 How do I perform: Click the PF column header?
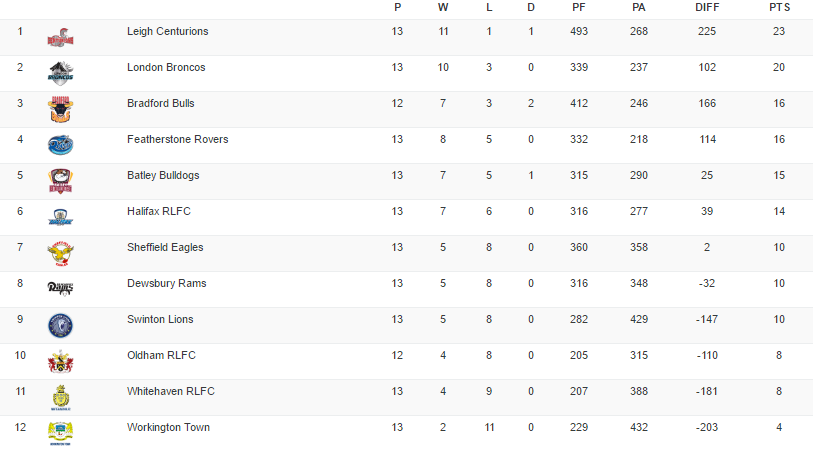(579, 7)
